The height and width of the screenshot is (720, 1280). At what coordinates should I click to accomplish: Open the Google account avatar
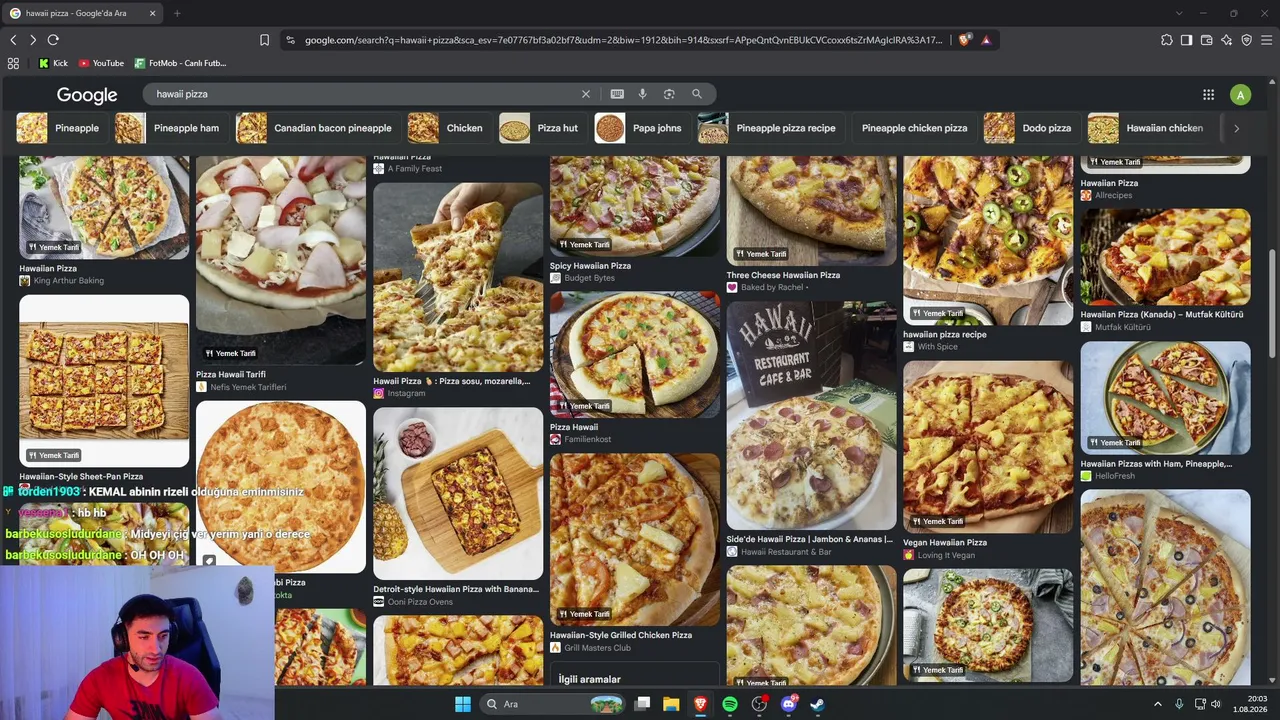(1240, 95)
